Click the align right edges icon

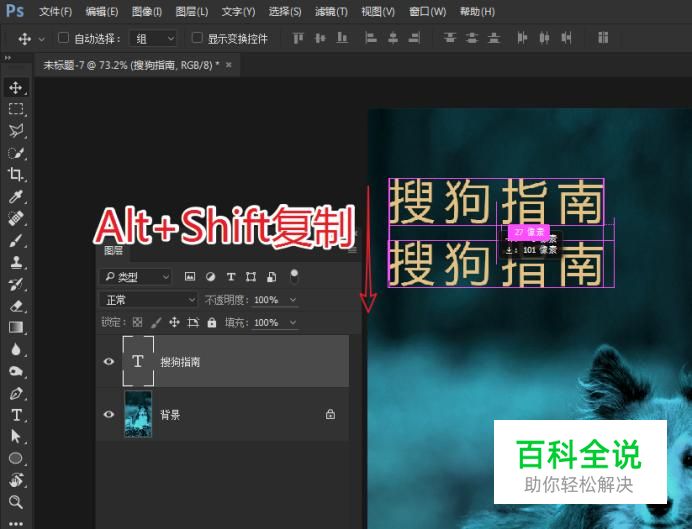(x=414, y=38)
